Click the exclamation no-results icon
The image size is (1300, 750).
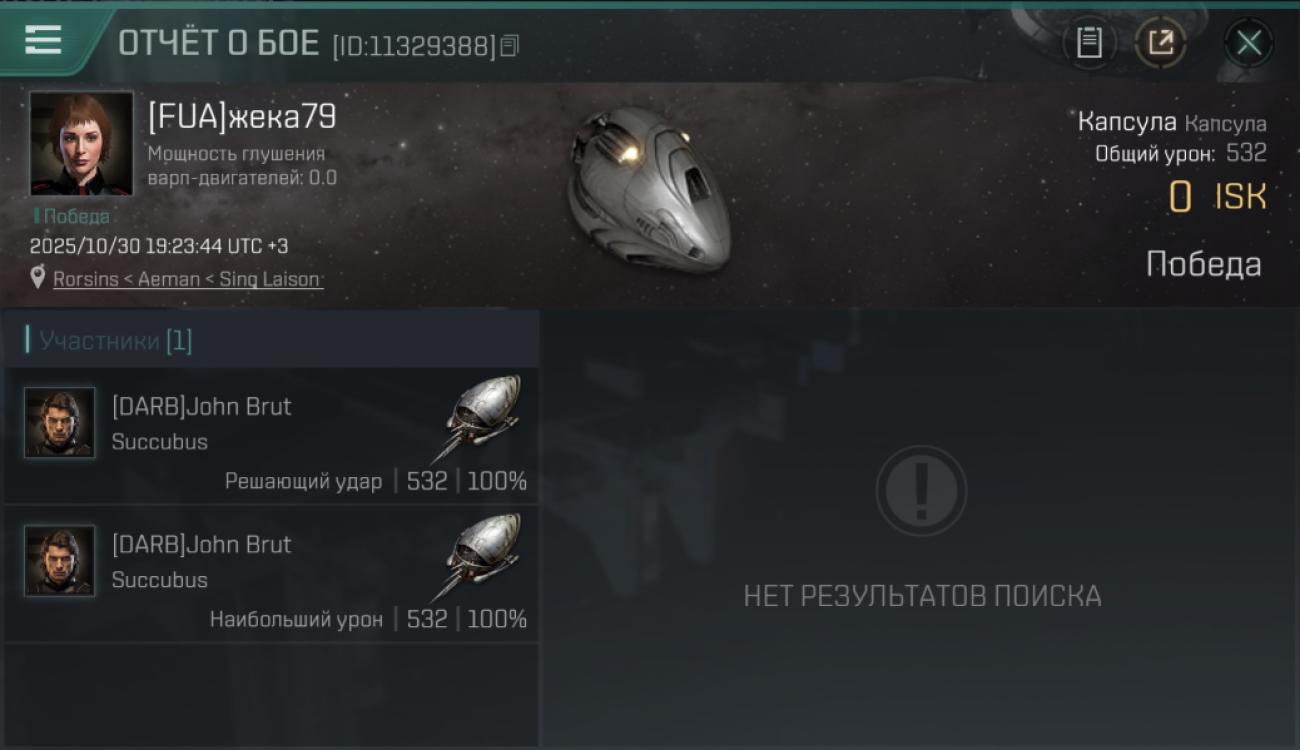point(921,491)
